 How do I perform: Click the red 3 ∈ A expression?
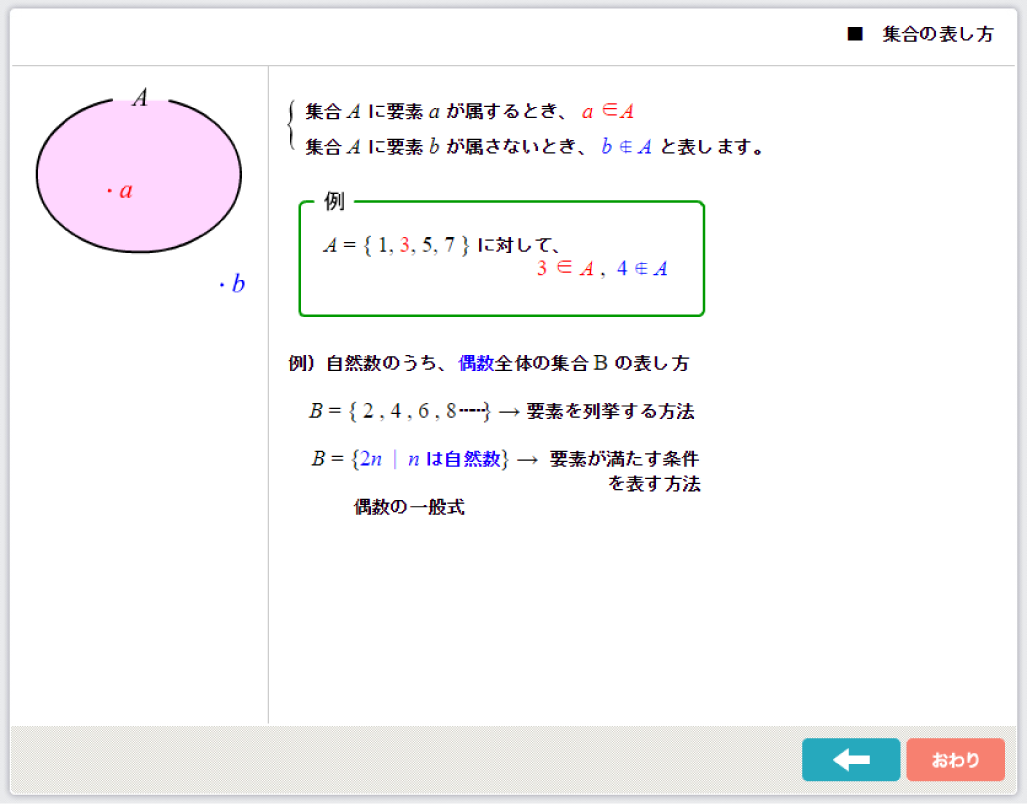(565, 268)
